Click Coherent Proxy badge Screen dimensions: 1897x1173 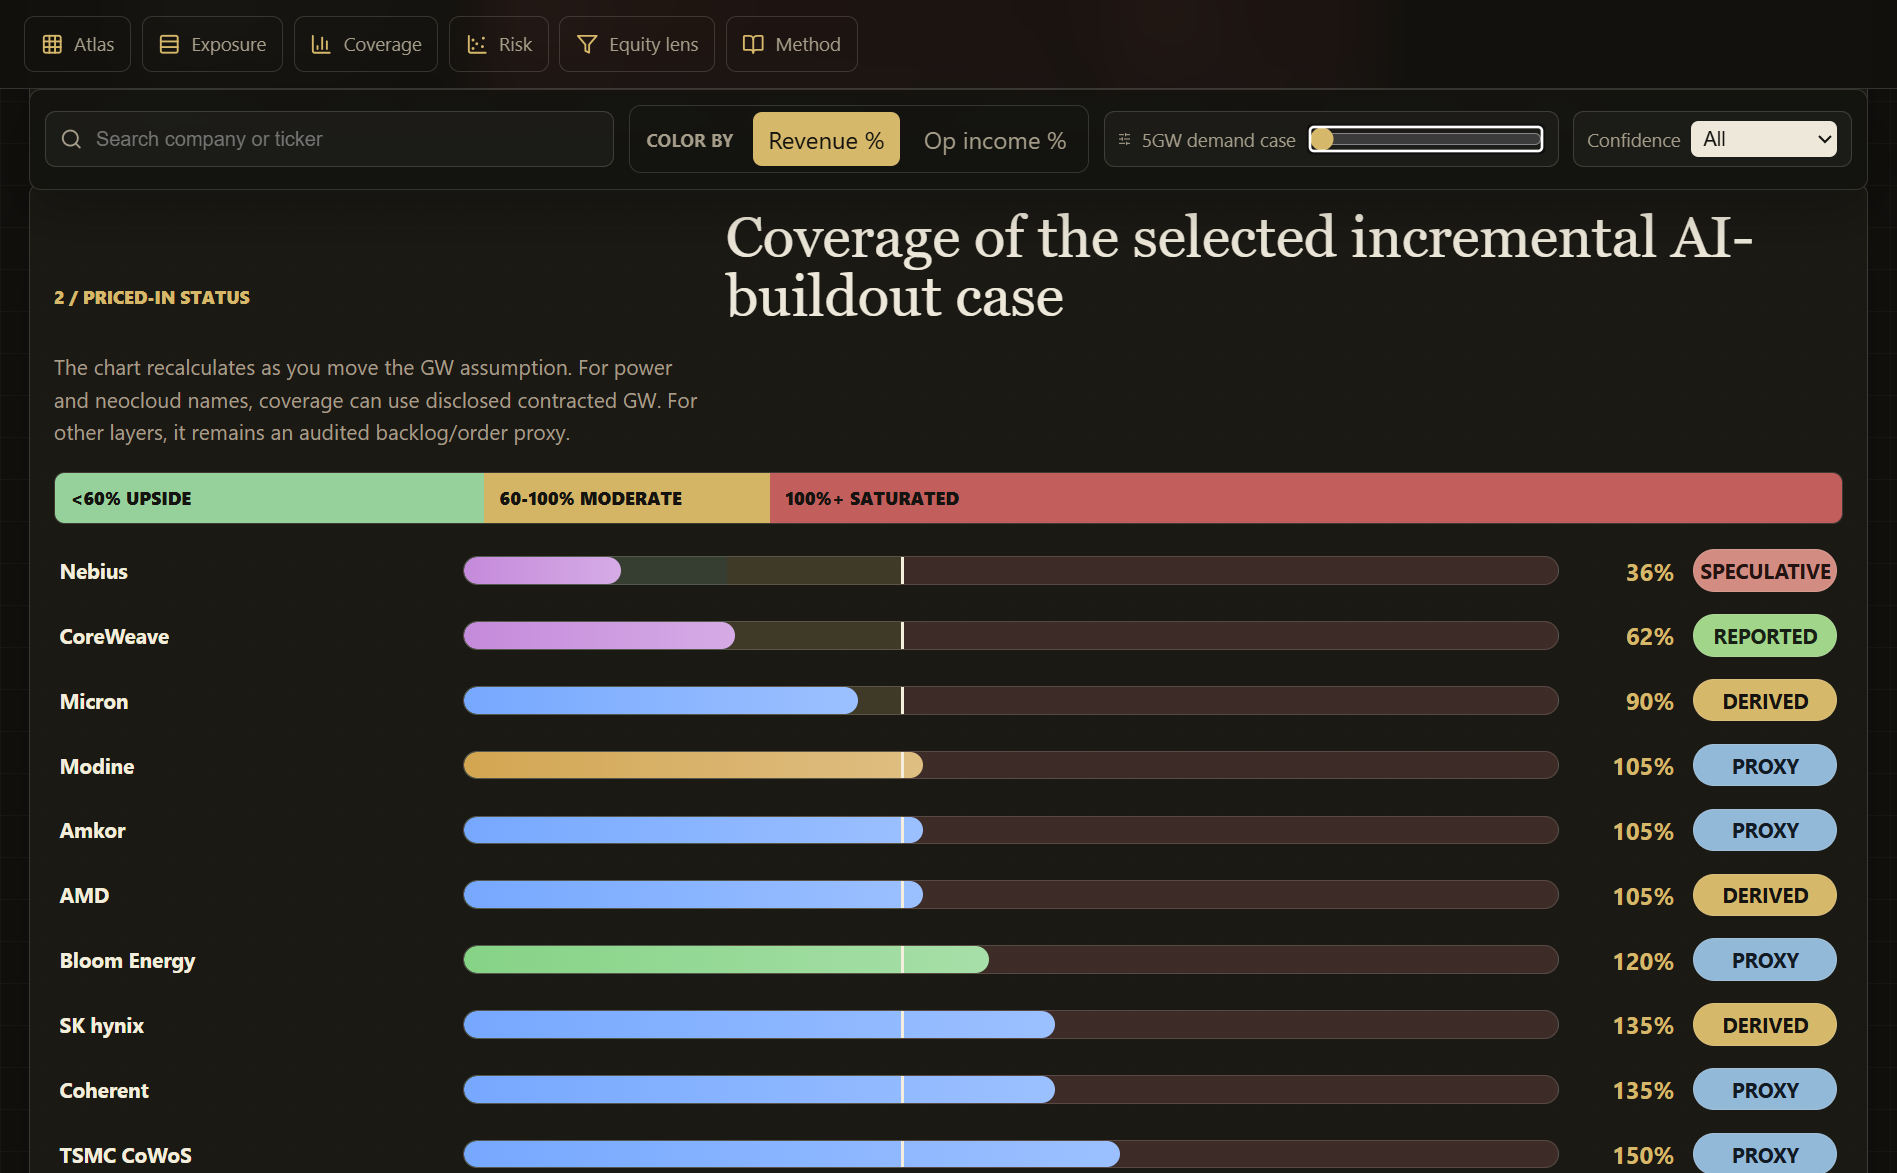(x=1765, y=1090)
